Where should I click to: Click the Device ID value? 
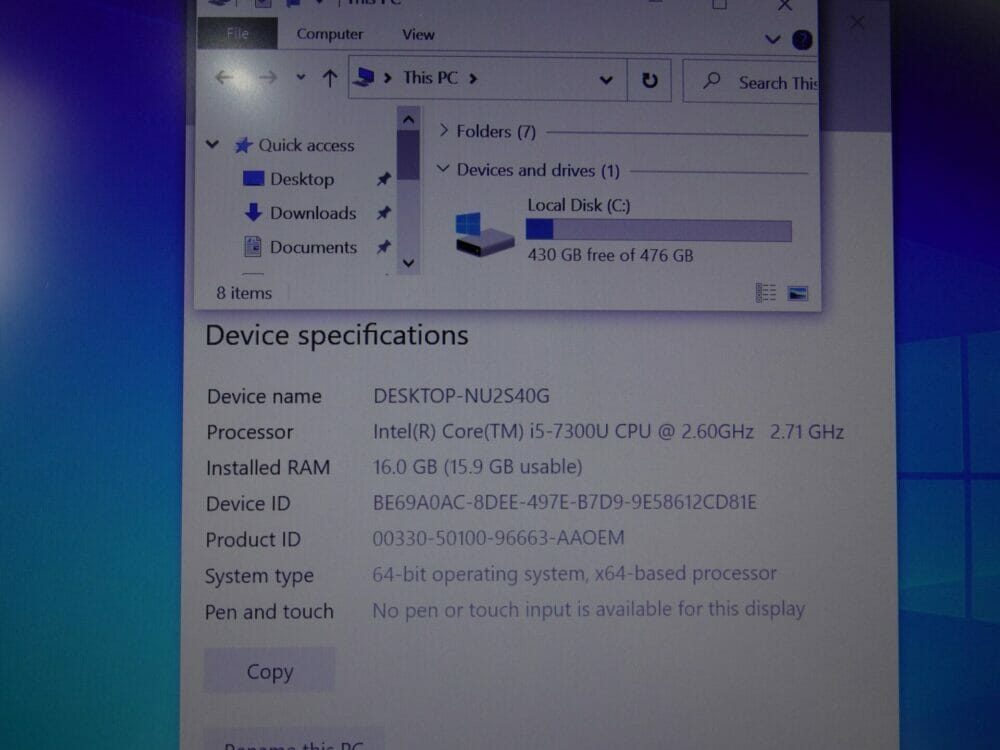564,503
